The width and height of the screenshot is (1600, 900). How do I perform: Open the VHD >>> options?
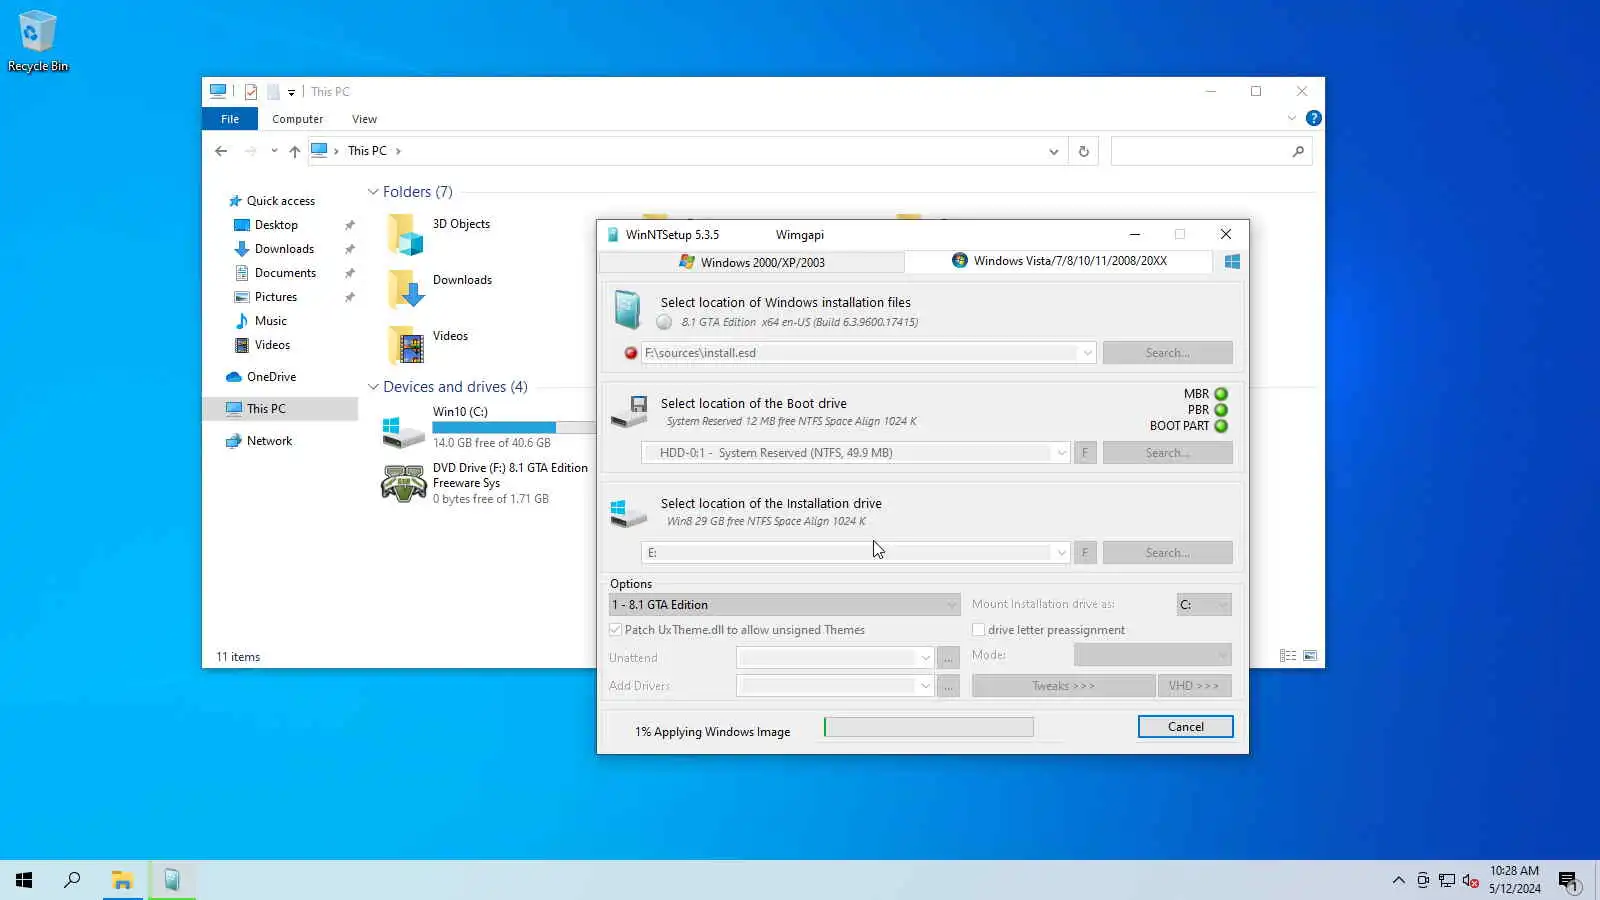point(1194,686)
